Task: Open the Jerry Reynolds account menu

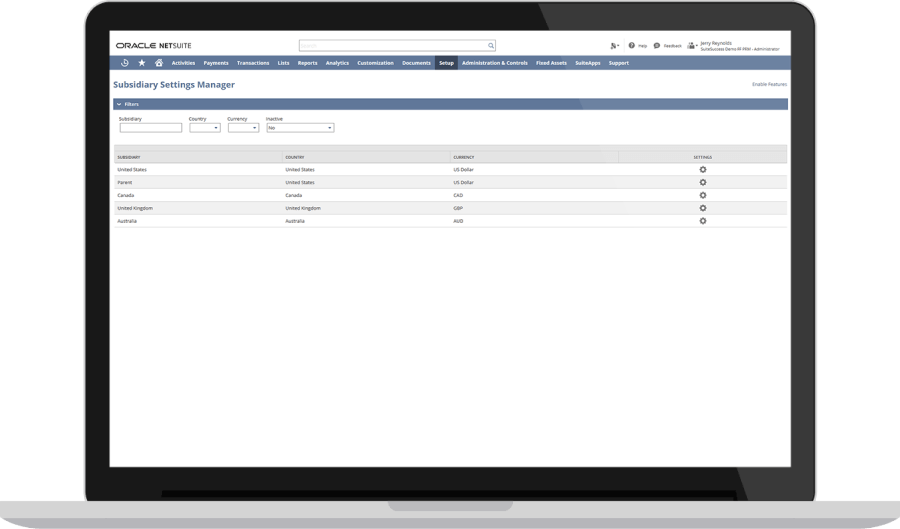Action: point(740,46)
